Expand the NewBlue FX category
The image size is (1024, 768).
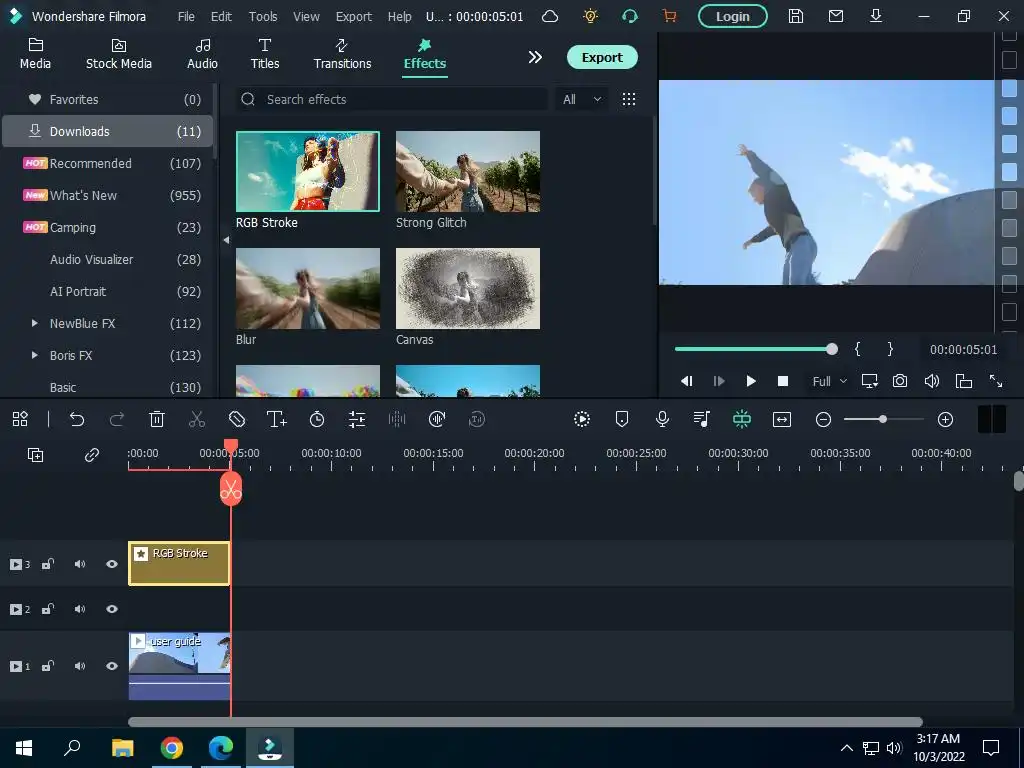(35, 323)
